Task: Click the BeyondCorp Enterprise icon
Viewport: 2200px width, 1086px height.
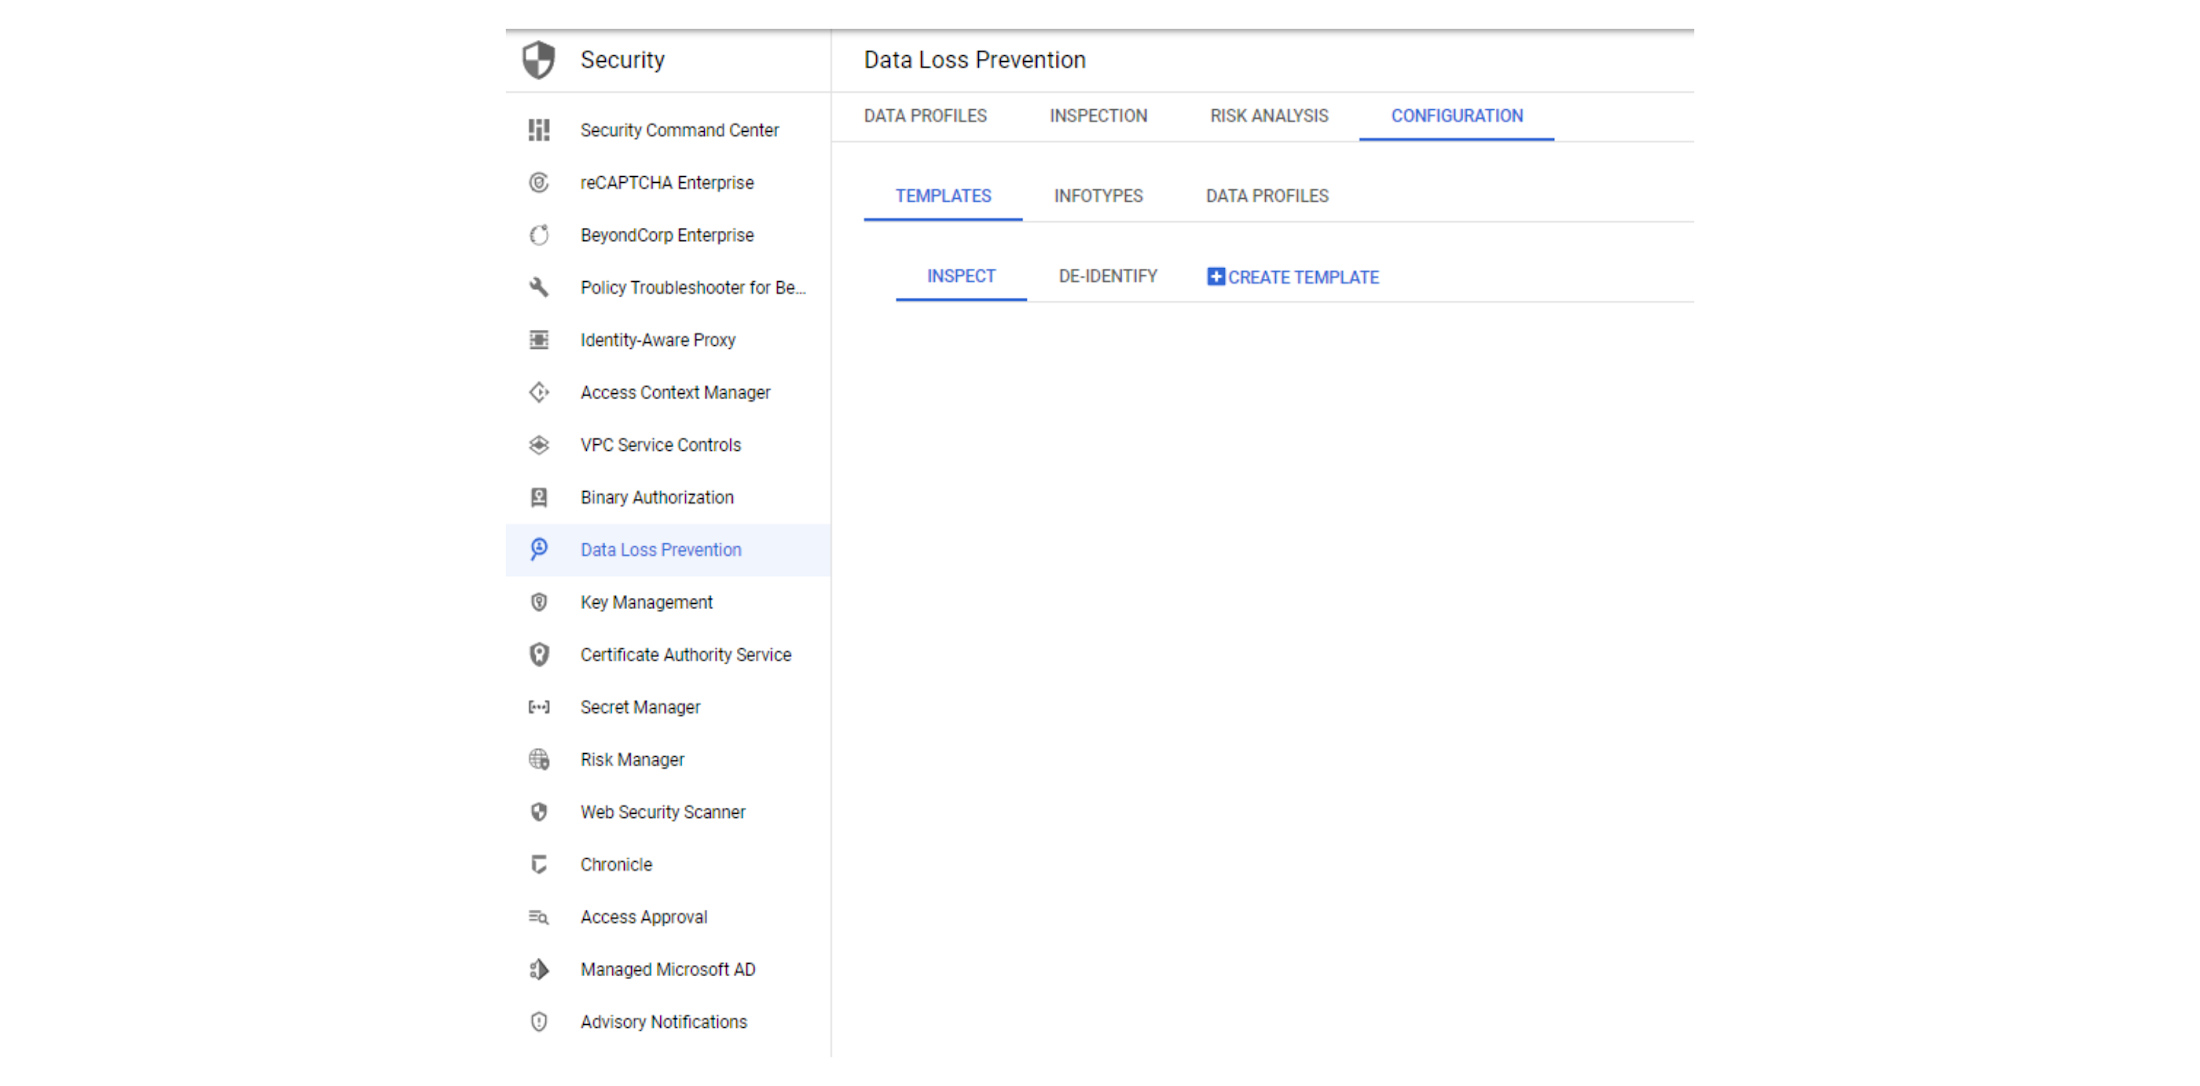Action: pos(540,234)
